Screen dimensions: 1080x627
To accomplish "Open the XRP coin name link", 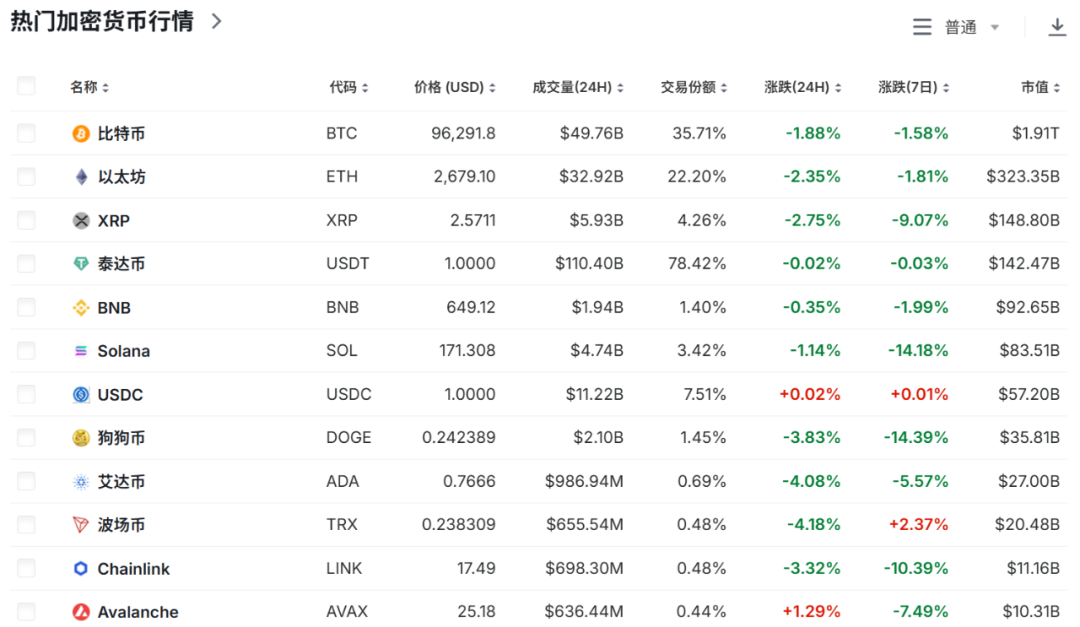I will (x=114, y=221).
